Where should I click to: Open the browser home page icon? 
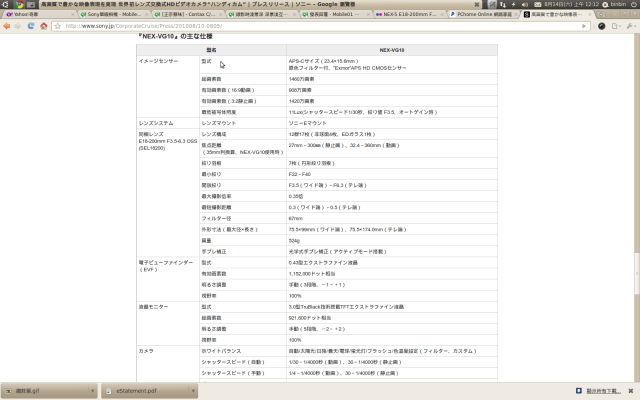click(x=44, y=26)
